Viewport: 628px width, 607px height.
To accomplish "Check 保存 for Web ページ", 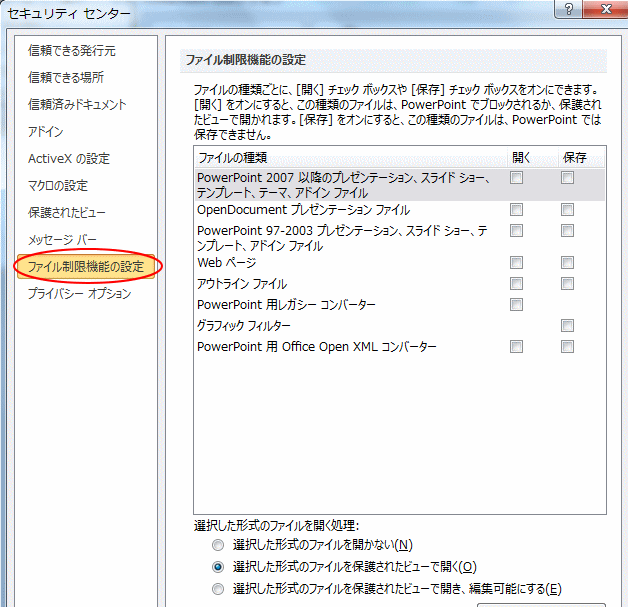I will 567,263.
